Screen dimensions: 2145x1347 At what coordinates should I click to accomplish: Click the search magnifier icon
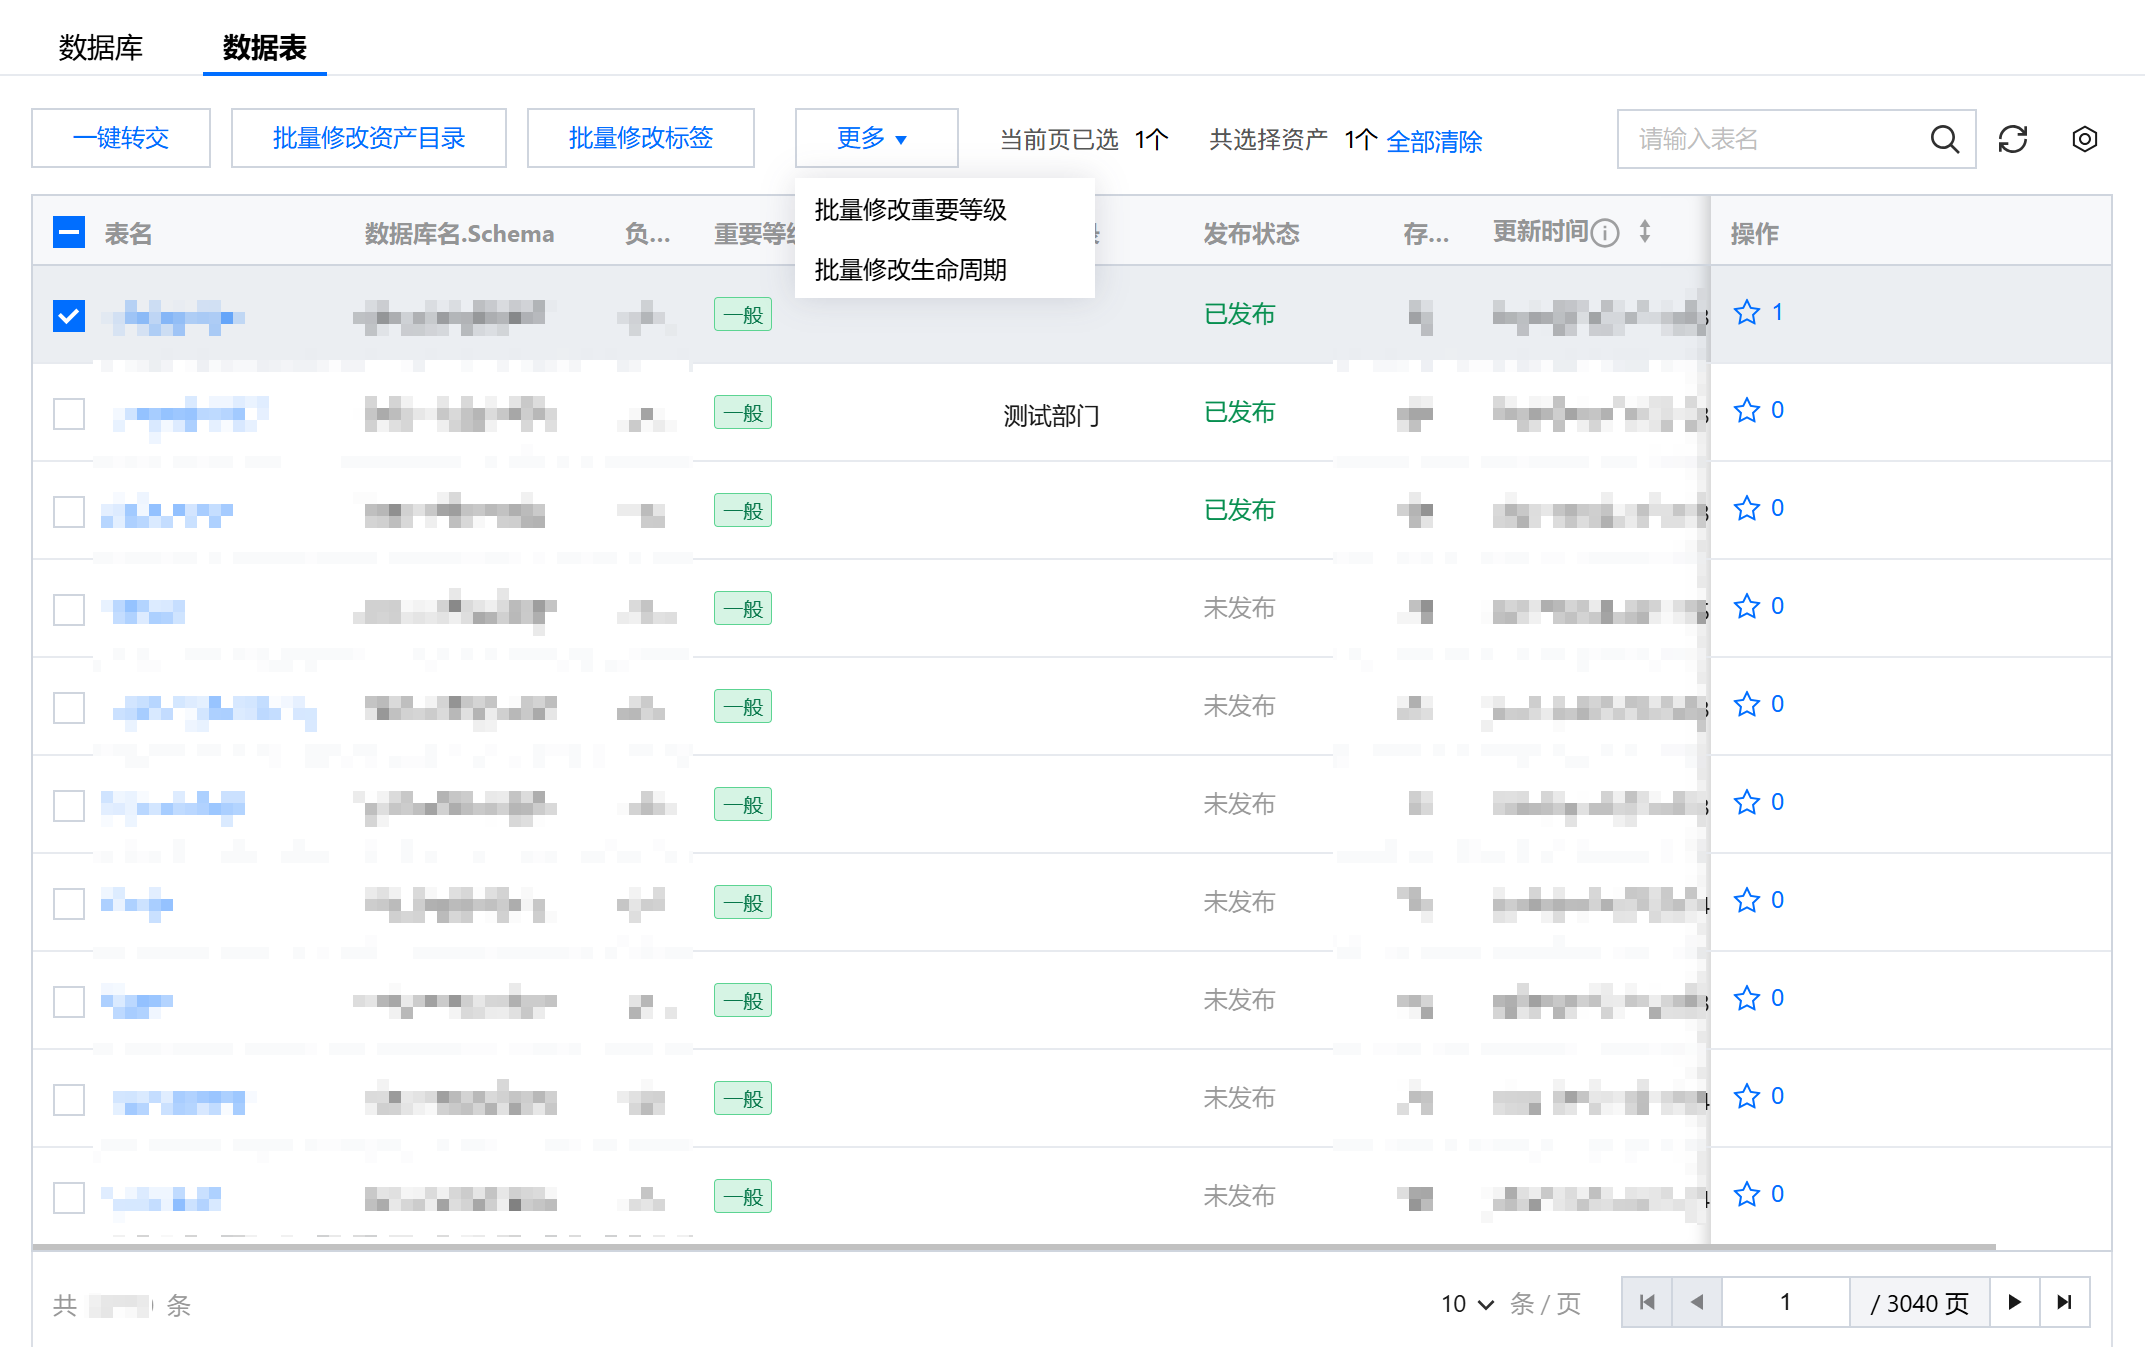tap(1944, 139)
